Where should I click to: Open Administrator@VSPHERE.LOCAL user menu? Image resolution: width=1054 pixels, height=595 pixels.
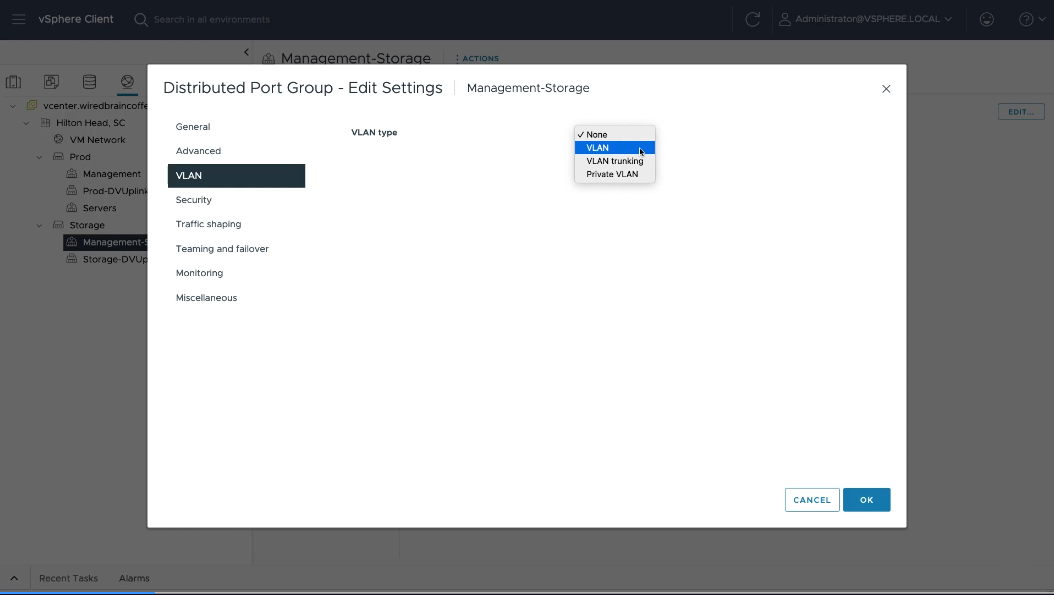pyautogui.click(x=865, y=19)
